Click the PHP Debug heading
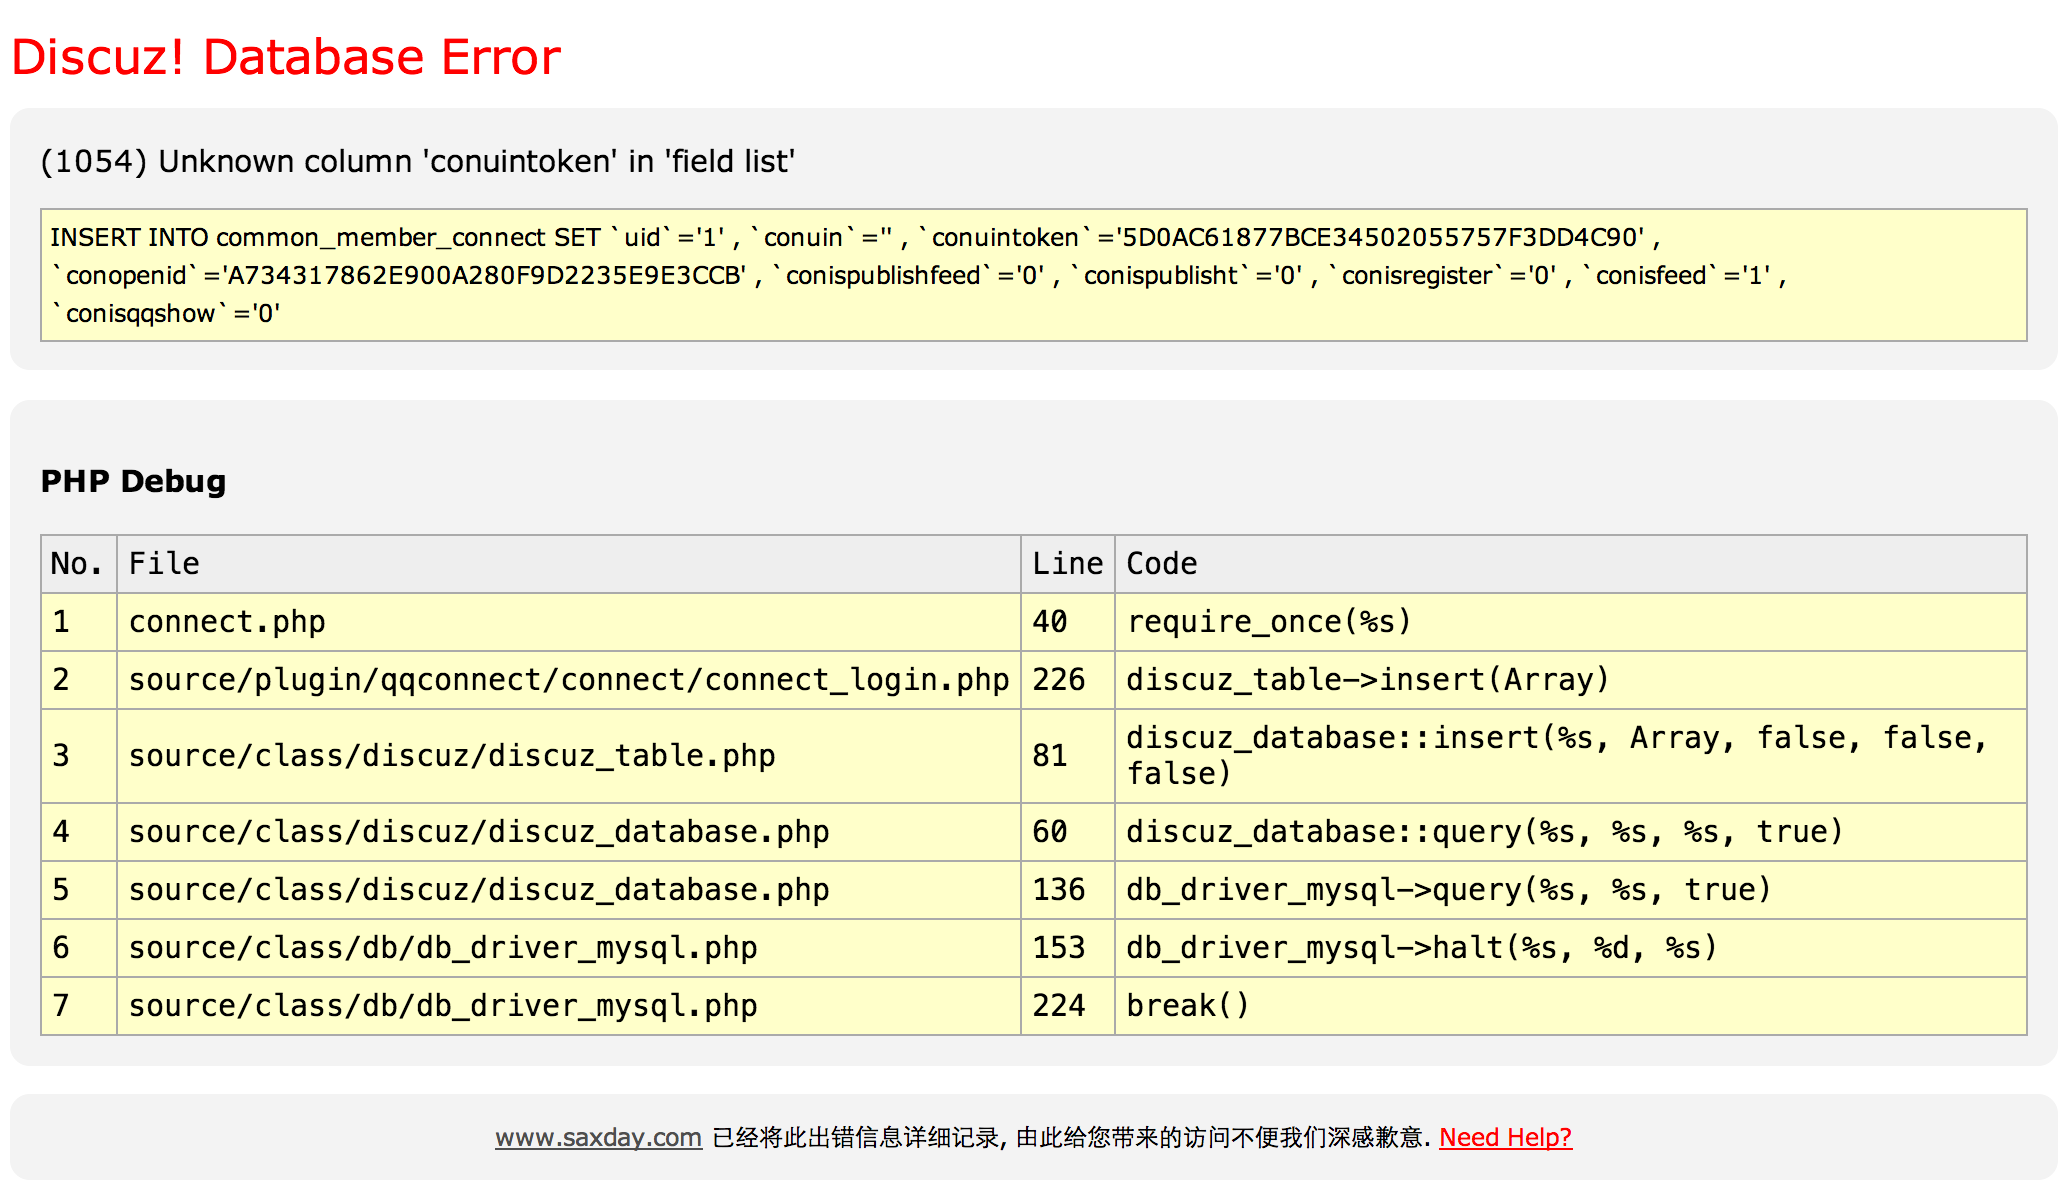Image resolution: width=2064 pixels, height=1190 pixels. 133,481
